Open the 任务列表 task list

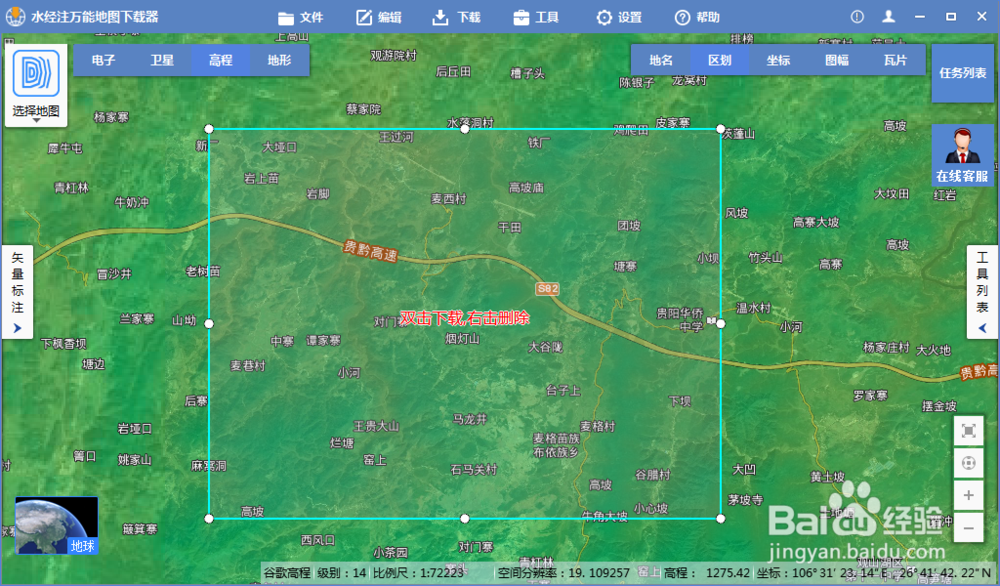point(962,73)
